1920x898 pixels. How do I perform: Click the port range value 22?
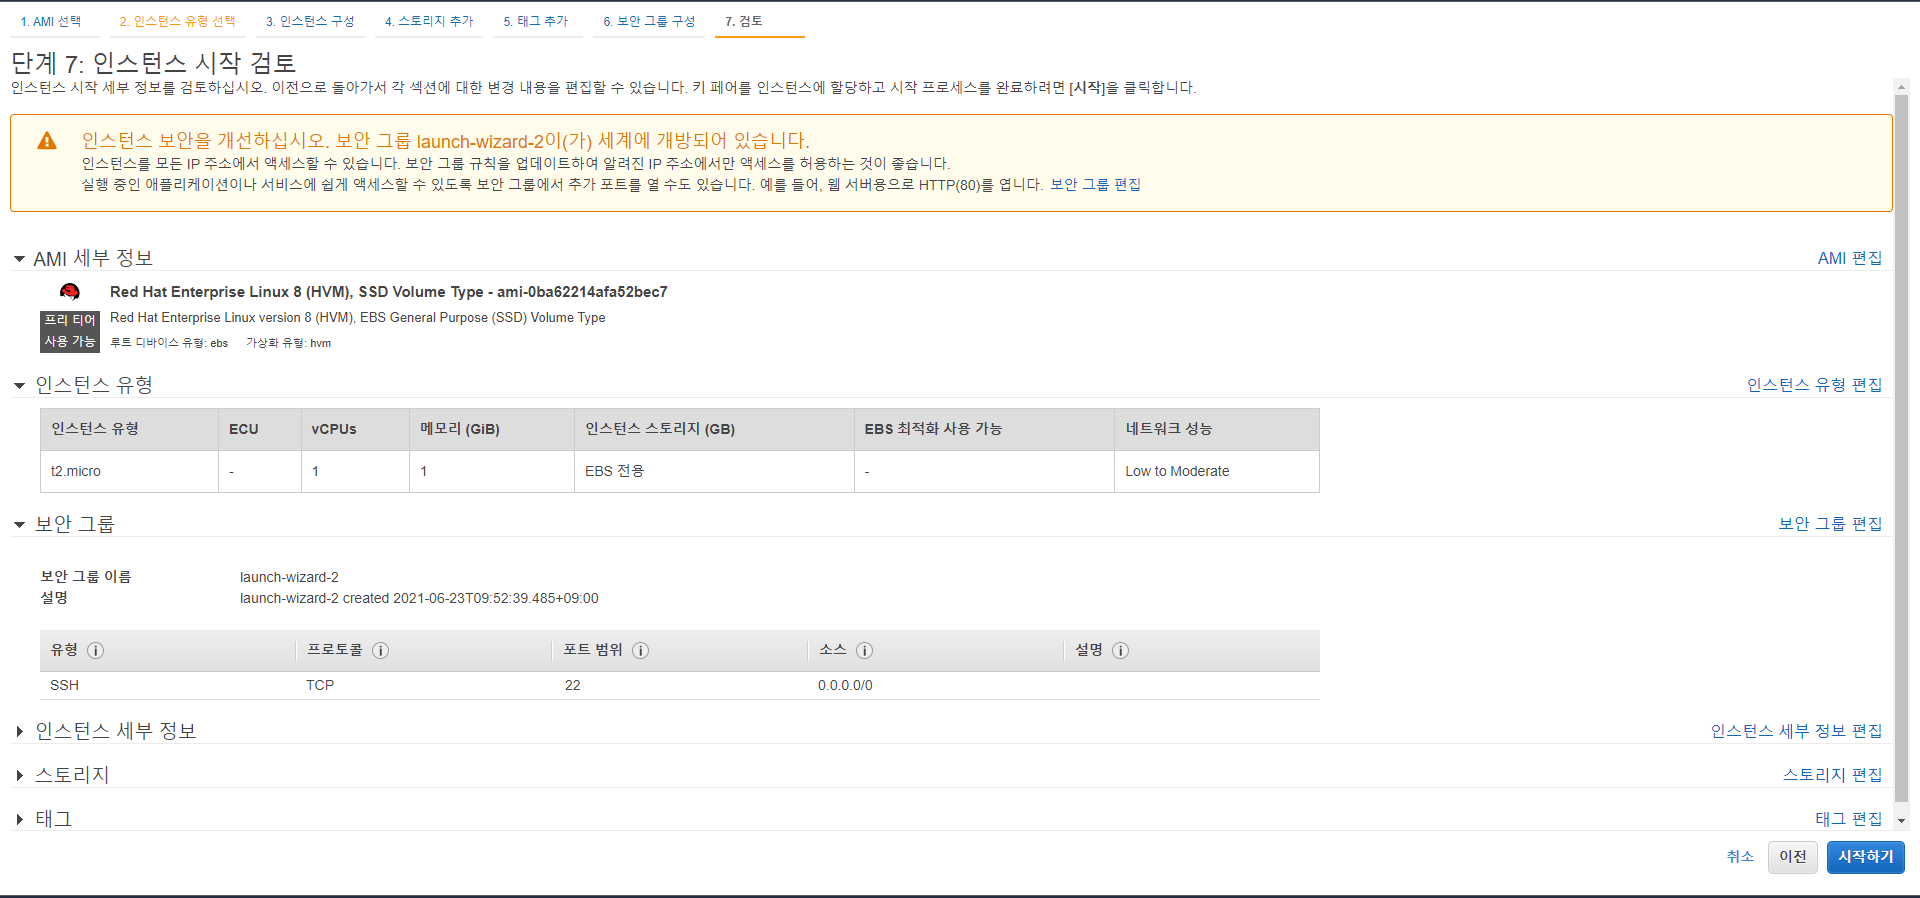[x=572, y=685]
